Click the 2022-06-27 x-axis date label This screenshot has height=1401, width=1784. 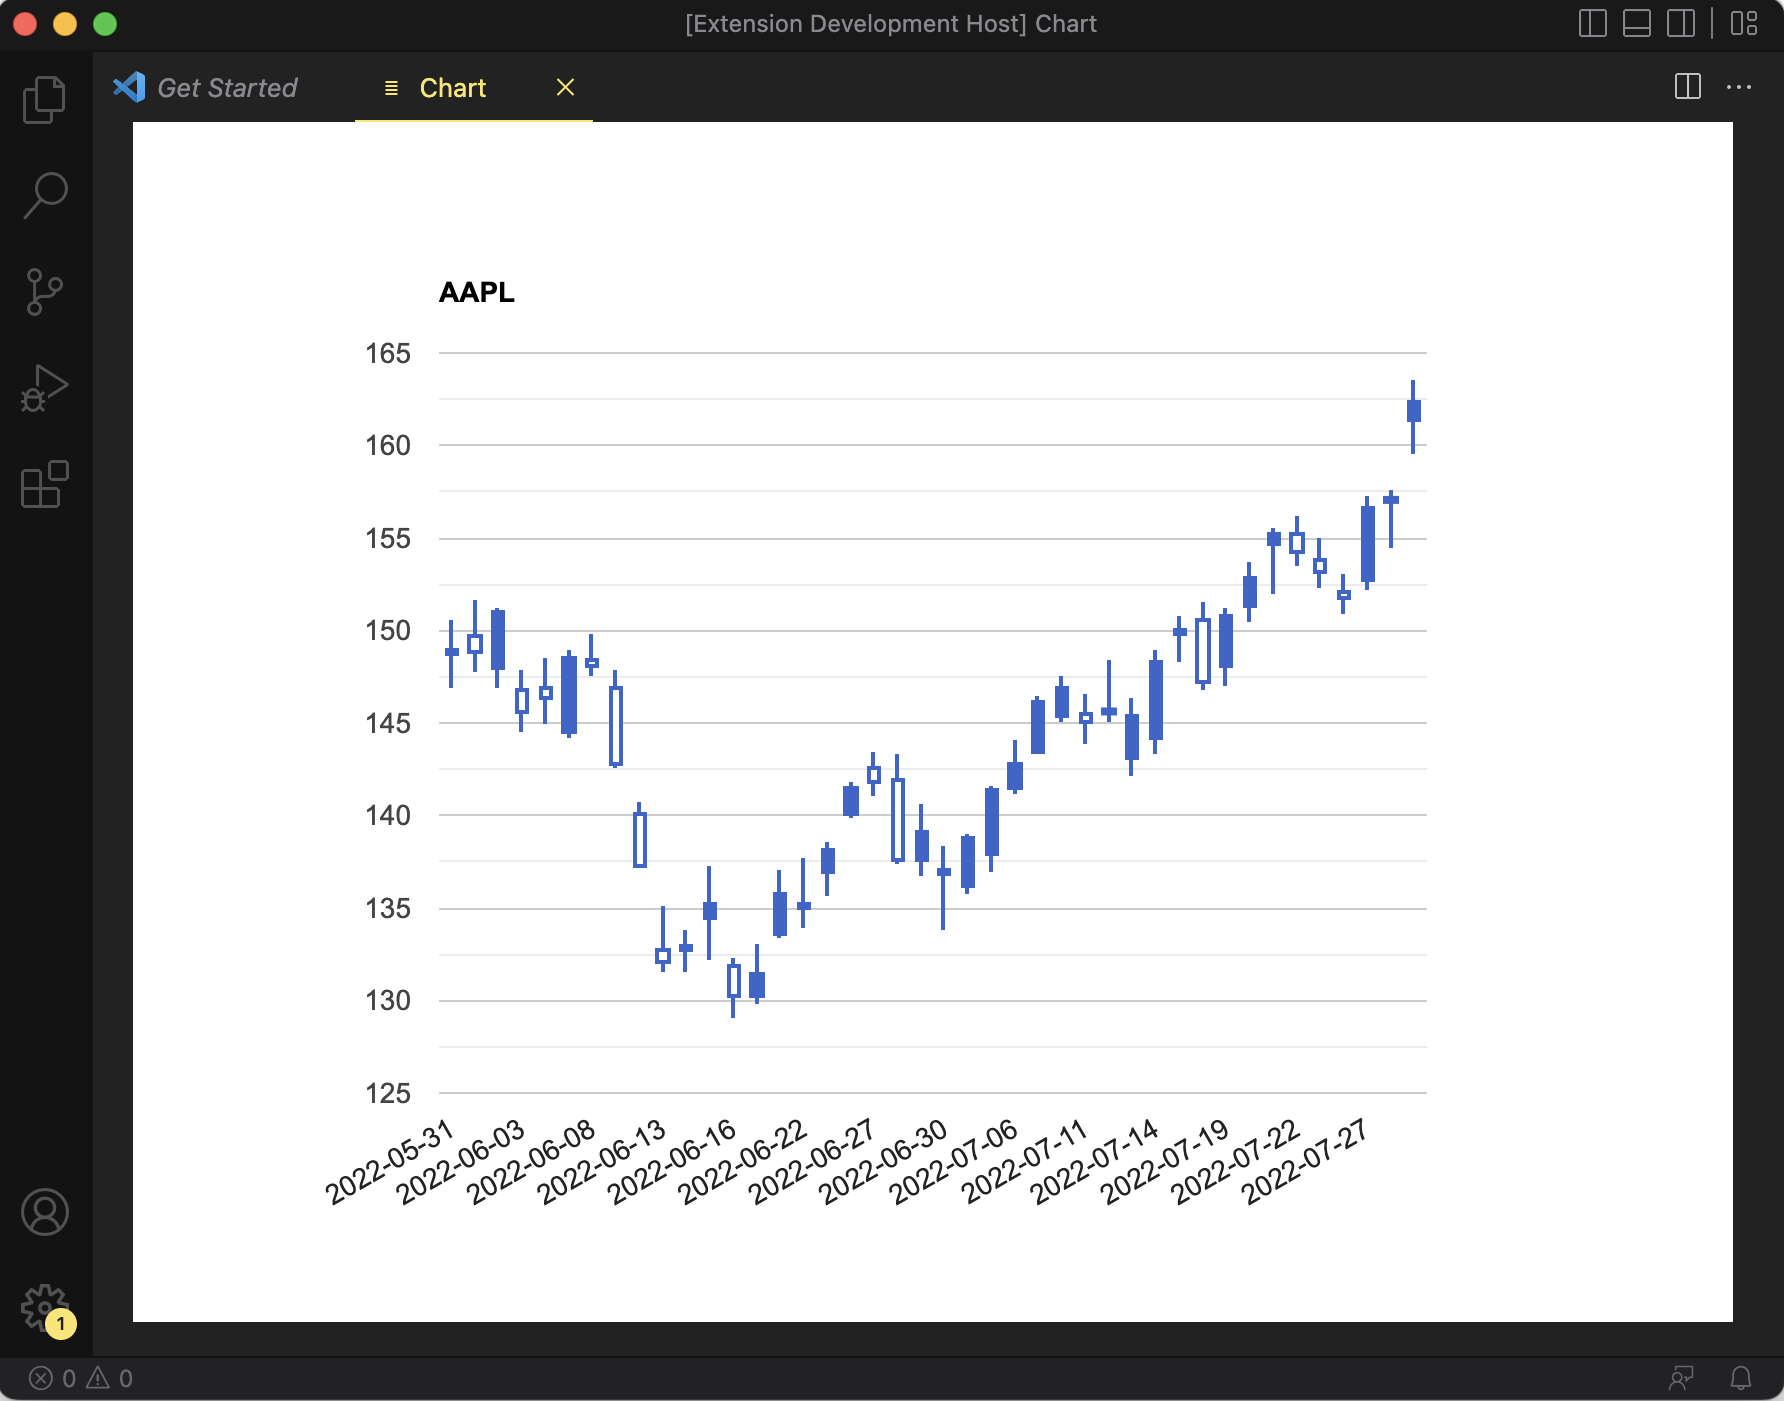point(814,1162)
